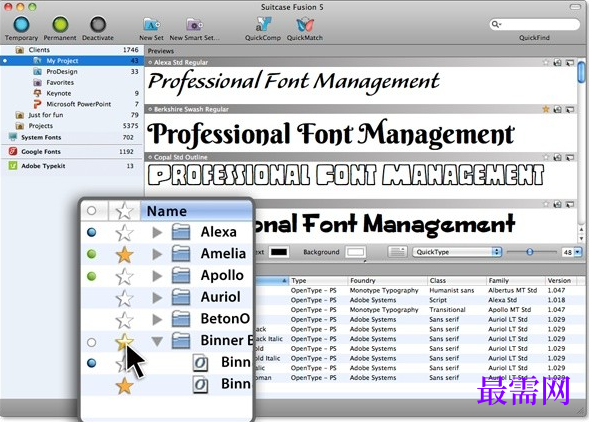Click into the QuickFind search field

[x=535, y=24]
